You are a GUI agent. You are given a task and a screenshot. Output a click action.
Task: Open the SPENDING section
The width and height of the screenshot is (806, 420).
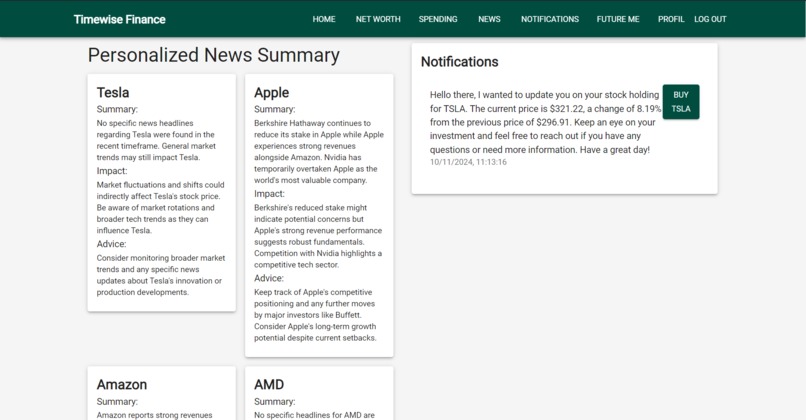click(438, 19)
